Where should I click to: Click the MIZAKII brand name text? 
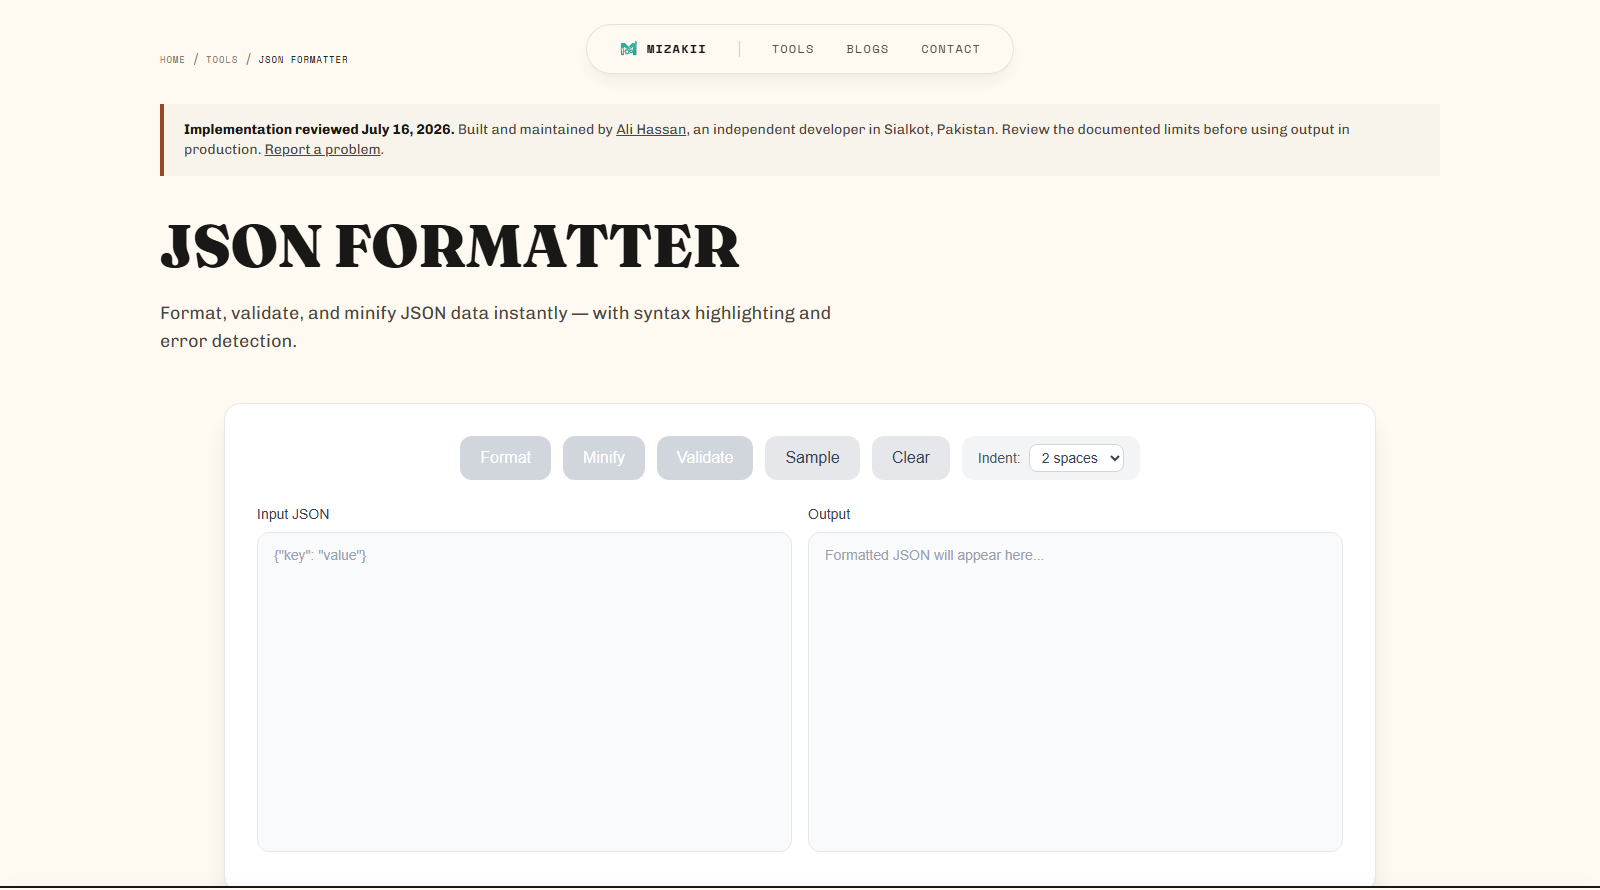[x=676, y=49]
